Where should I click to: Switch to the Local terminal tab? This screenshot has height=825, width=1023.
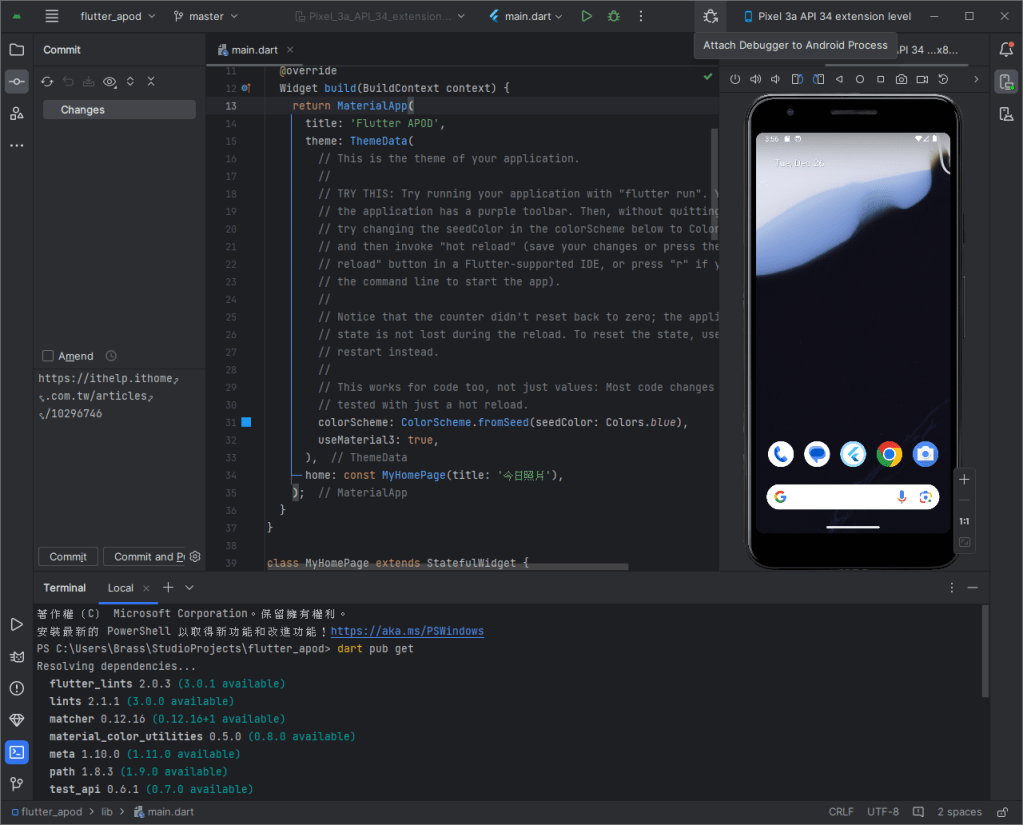coord(120,588)
